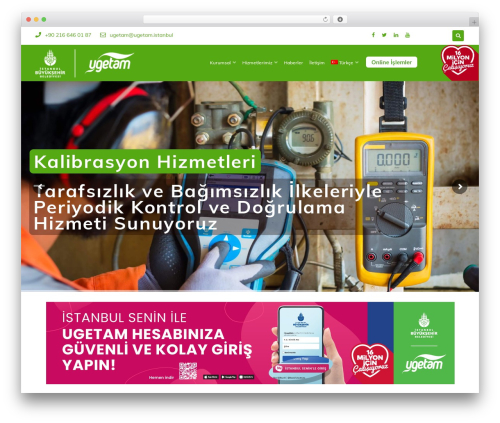Screen dimensions: 500x423
Task: Click the Hemen İndir label in banner
Action: point(161,377)
